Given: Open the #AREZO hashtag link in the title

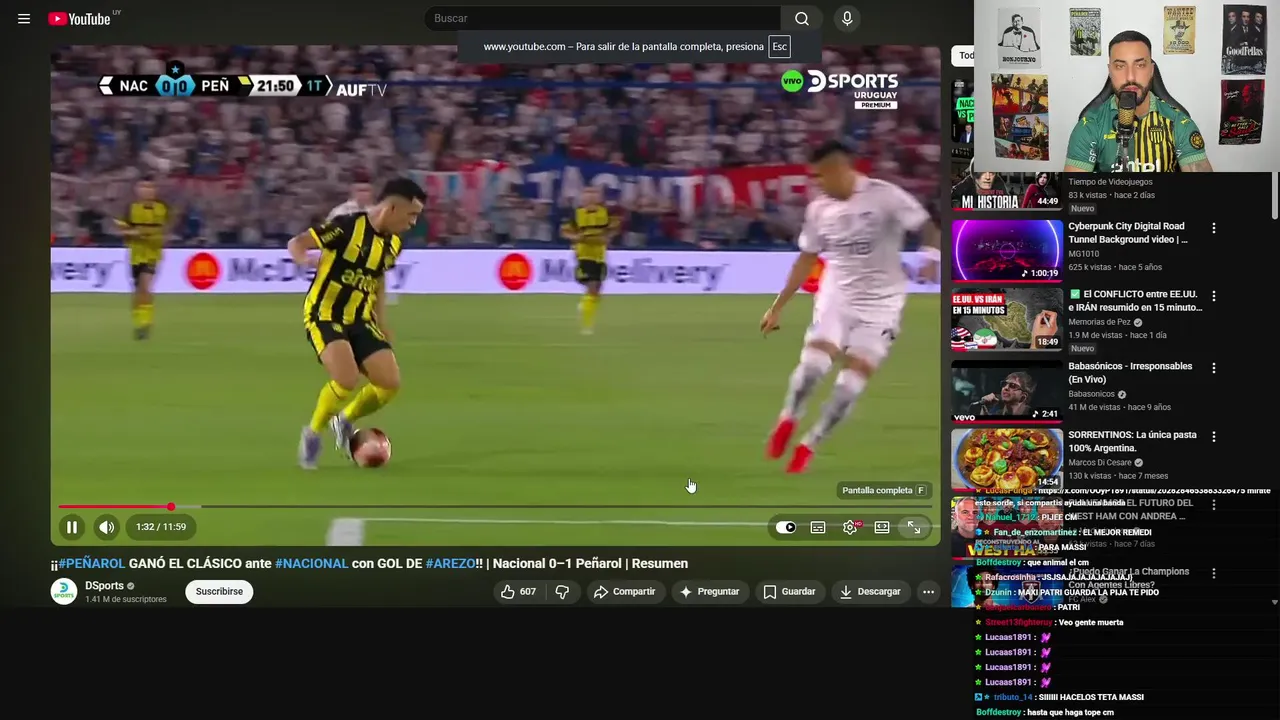Looking at the screenshot, I should coord(451,563).
